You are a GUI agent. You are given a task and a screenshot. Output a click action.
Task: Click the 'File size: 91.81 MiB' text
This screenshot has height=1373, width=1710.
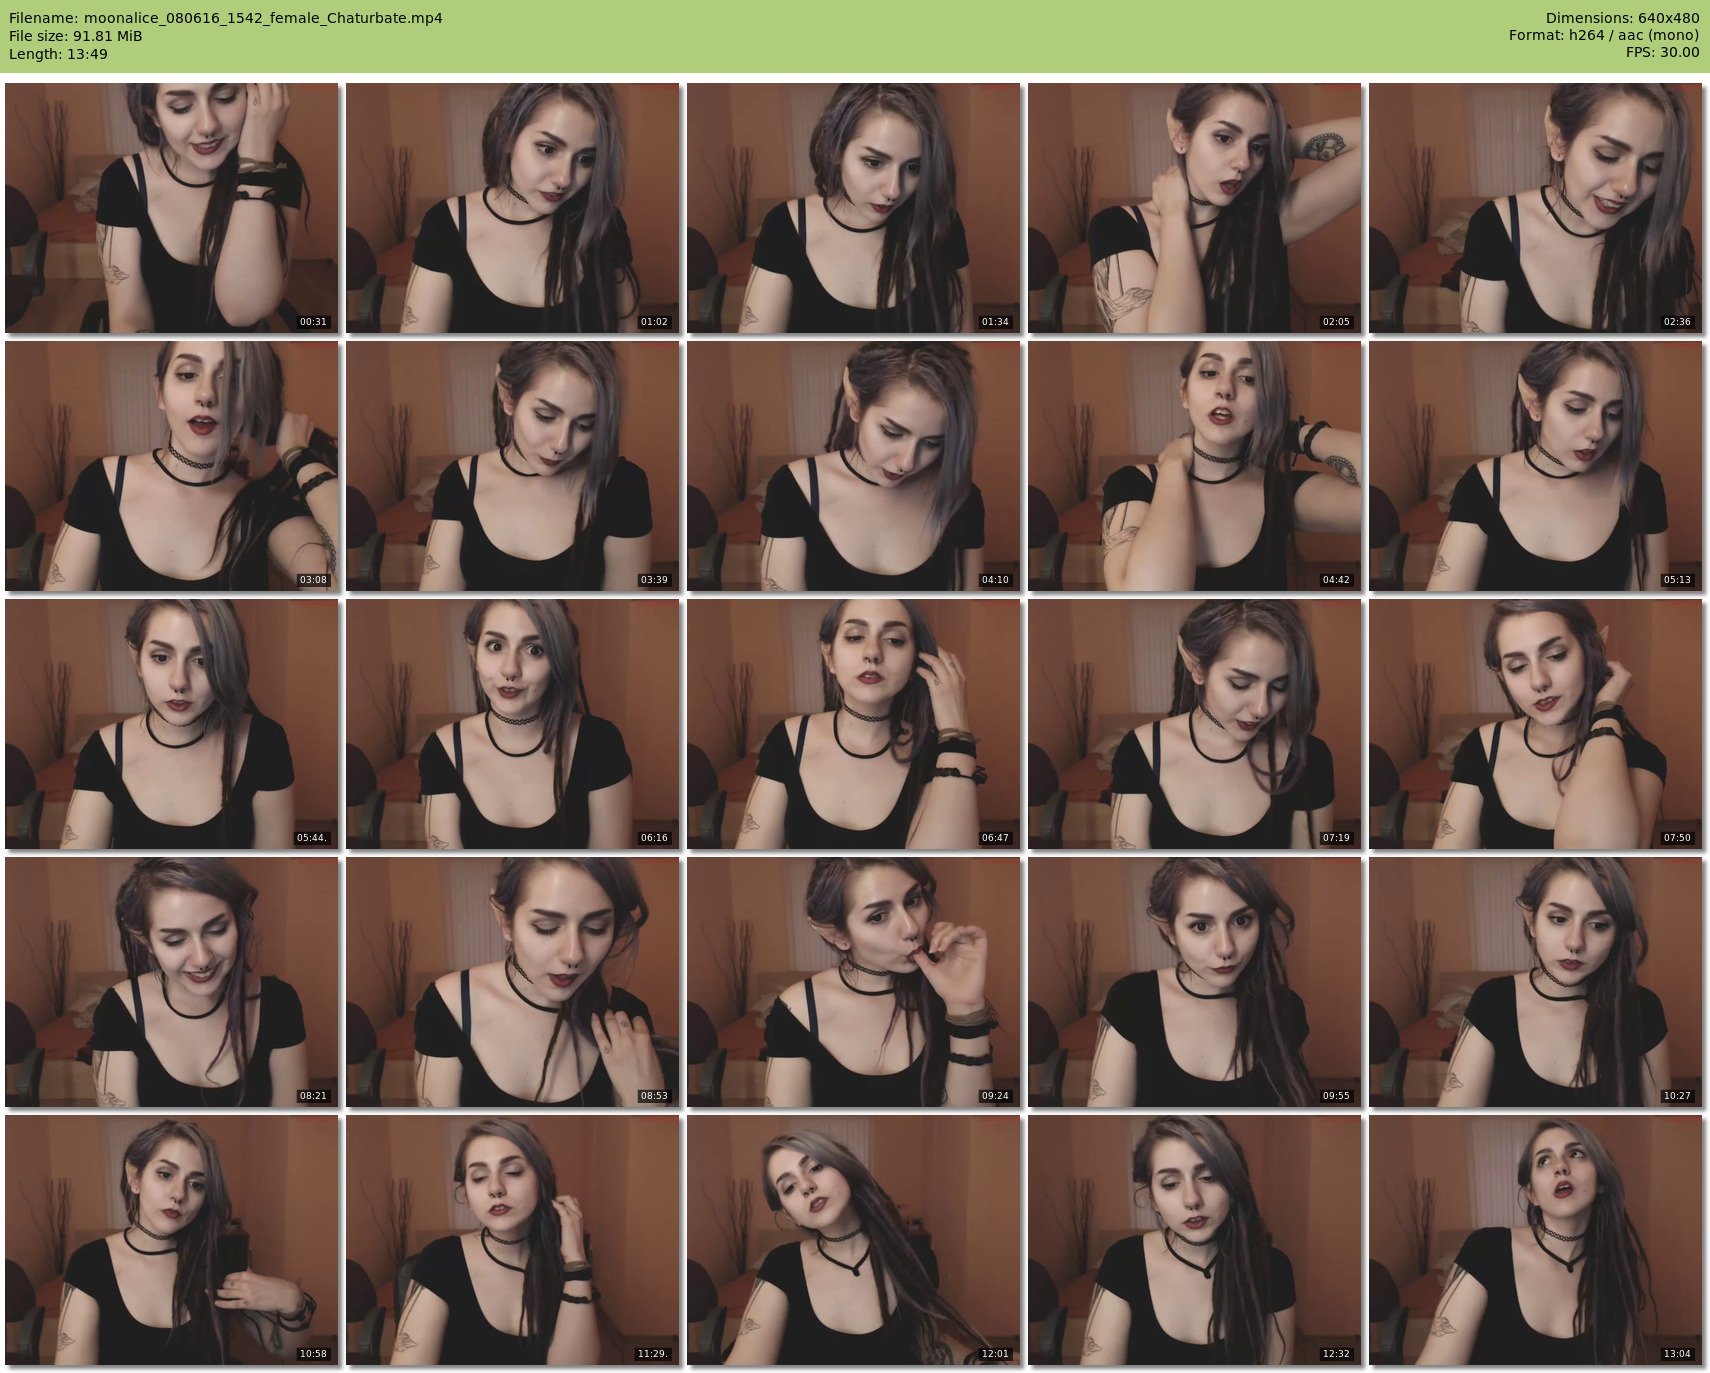coord(76,36)
